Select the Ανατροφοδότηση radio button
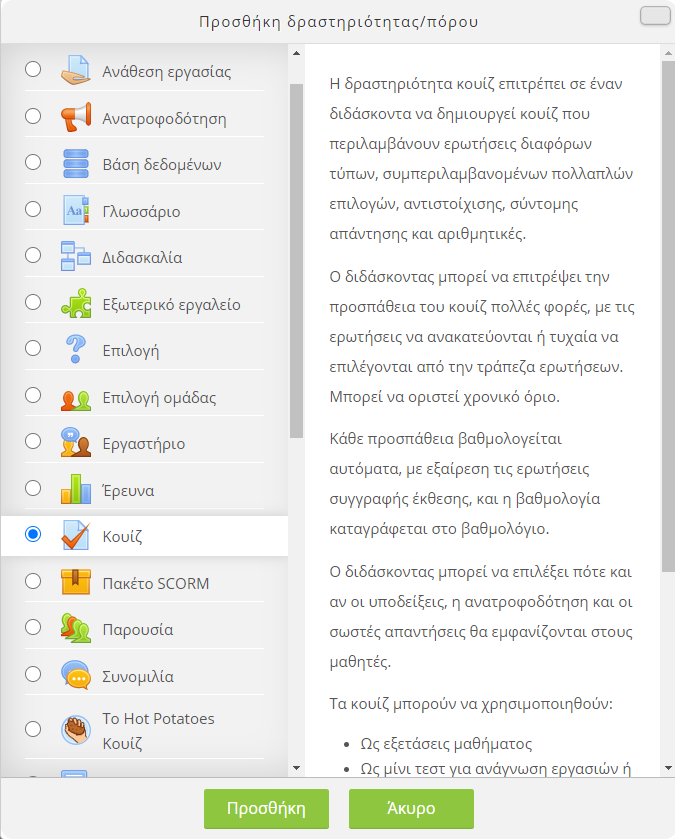The image size is (675, 839). (33, 116)
